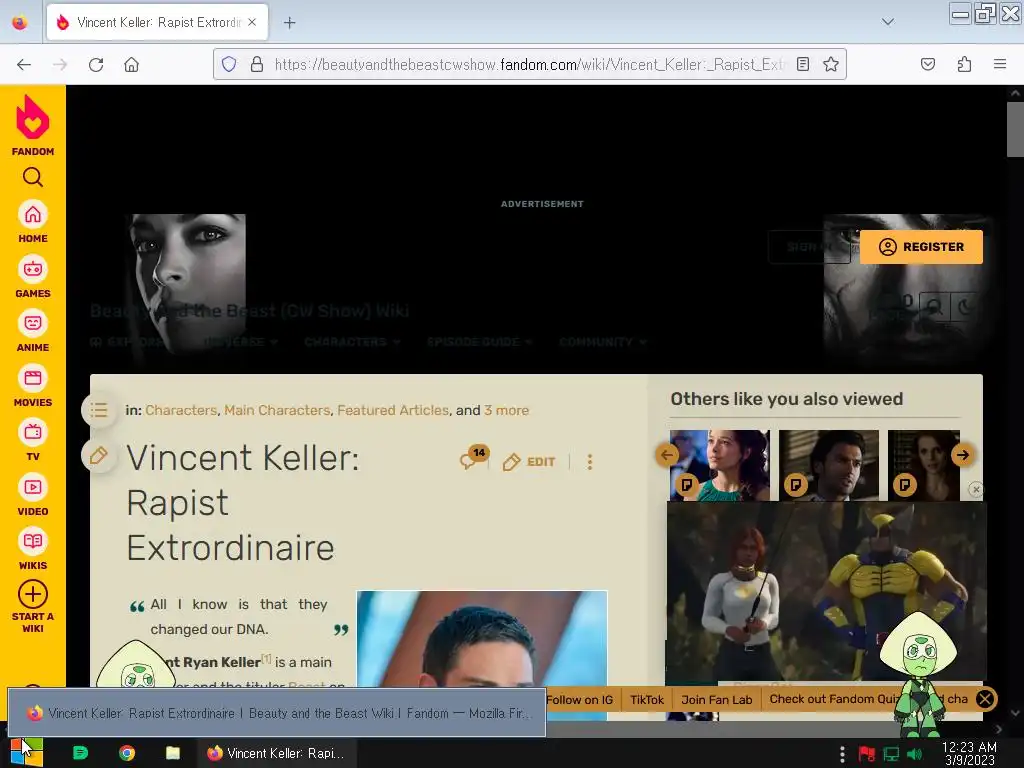Click the browser home icon

(132, 64)
